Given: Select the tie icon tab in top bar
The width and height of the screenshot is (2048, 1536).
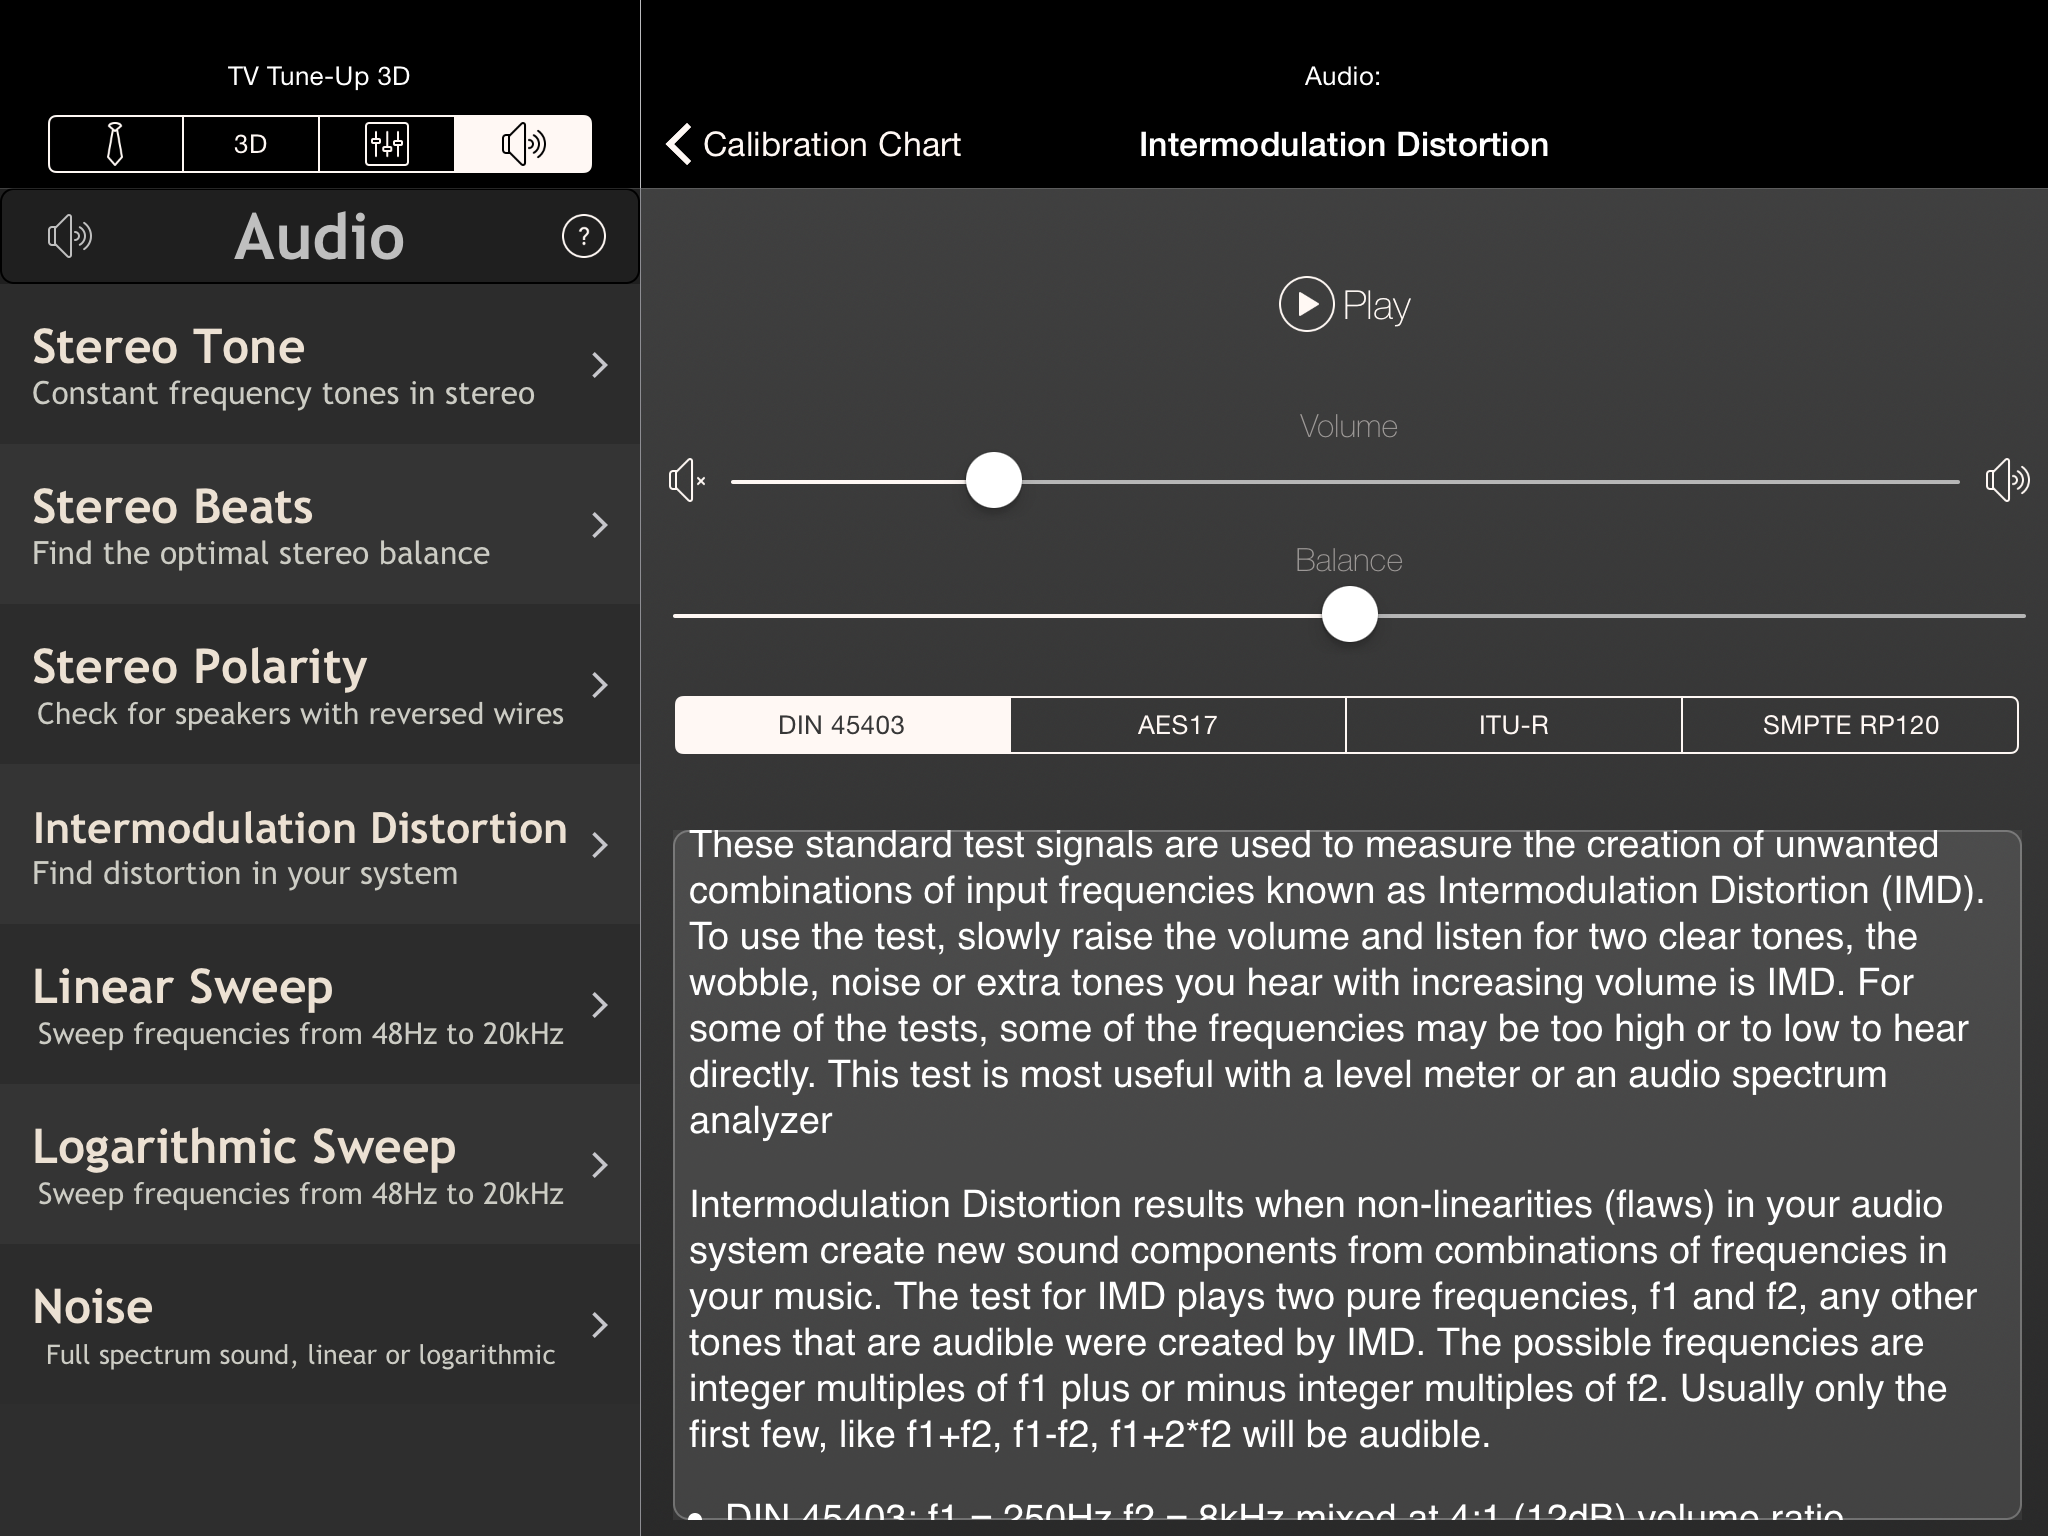Looking at the screenshot, I should pyautogui.click(x=115, y=144).
